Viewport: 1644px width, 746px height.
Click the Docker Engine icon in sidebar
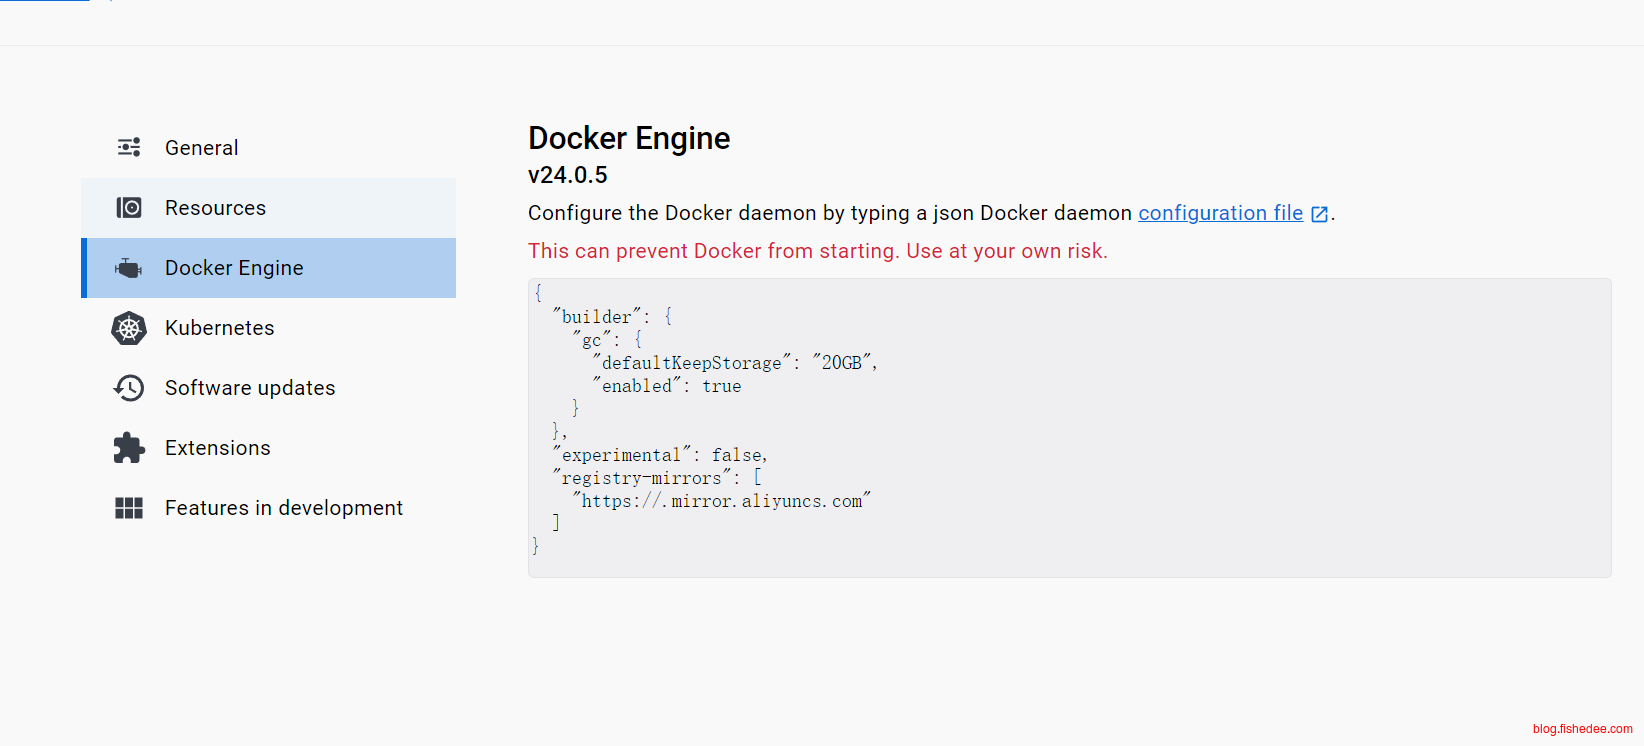click(x=129, y=268)
